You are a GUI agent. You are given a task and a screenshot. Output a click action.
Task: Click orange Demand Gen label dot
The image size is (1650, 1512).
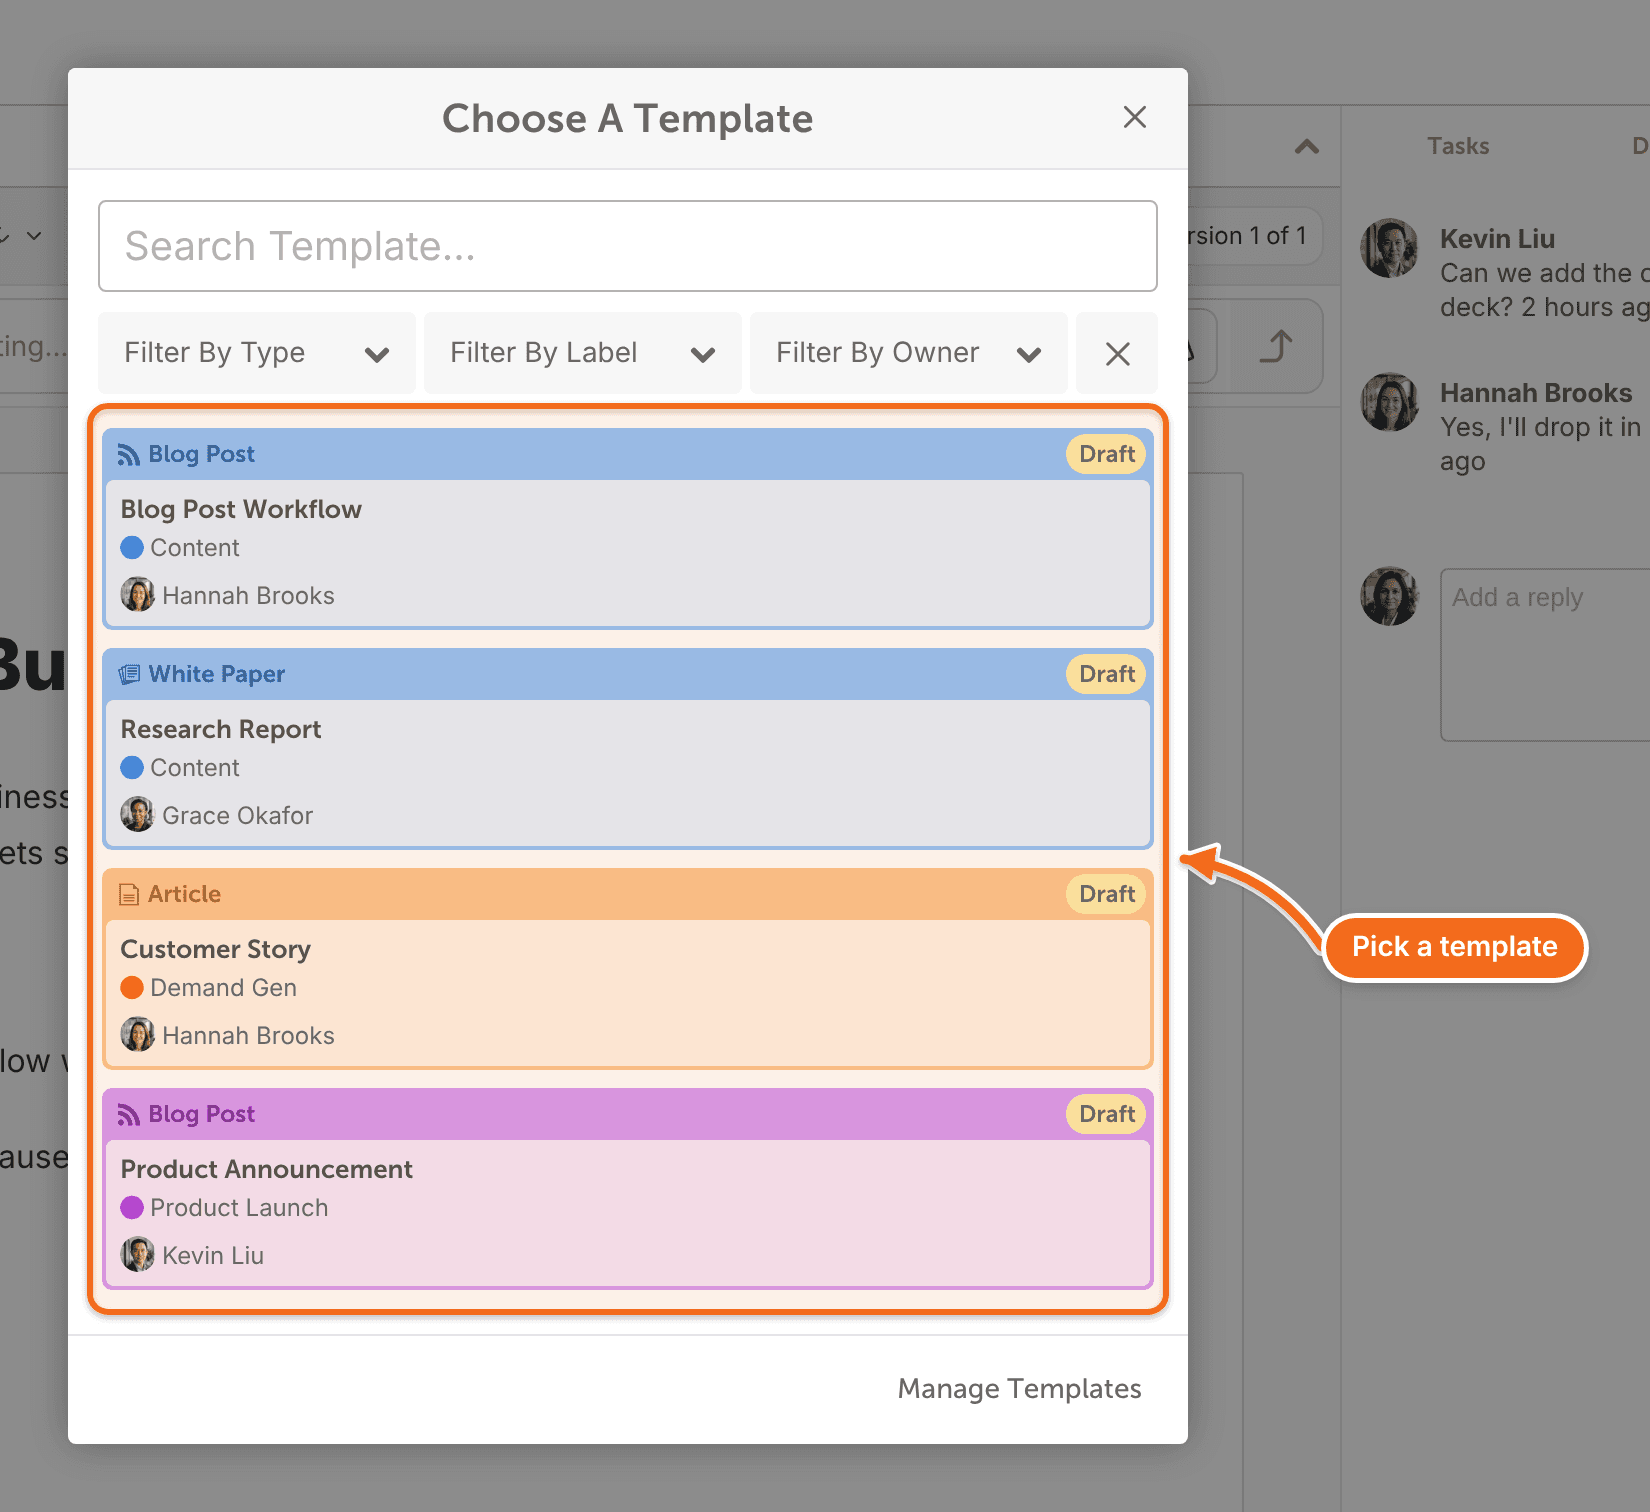[132, 988]
